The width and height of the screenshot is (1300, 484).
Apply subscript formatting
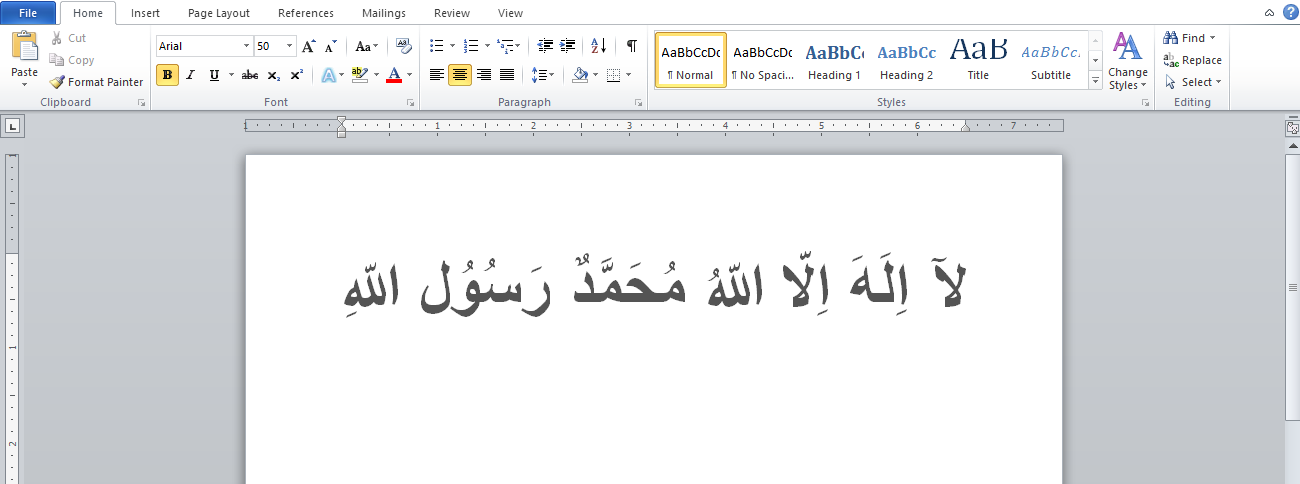point(274,75)
